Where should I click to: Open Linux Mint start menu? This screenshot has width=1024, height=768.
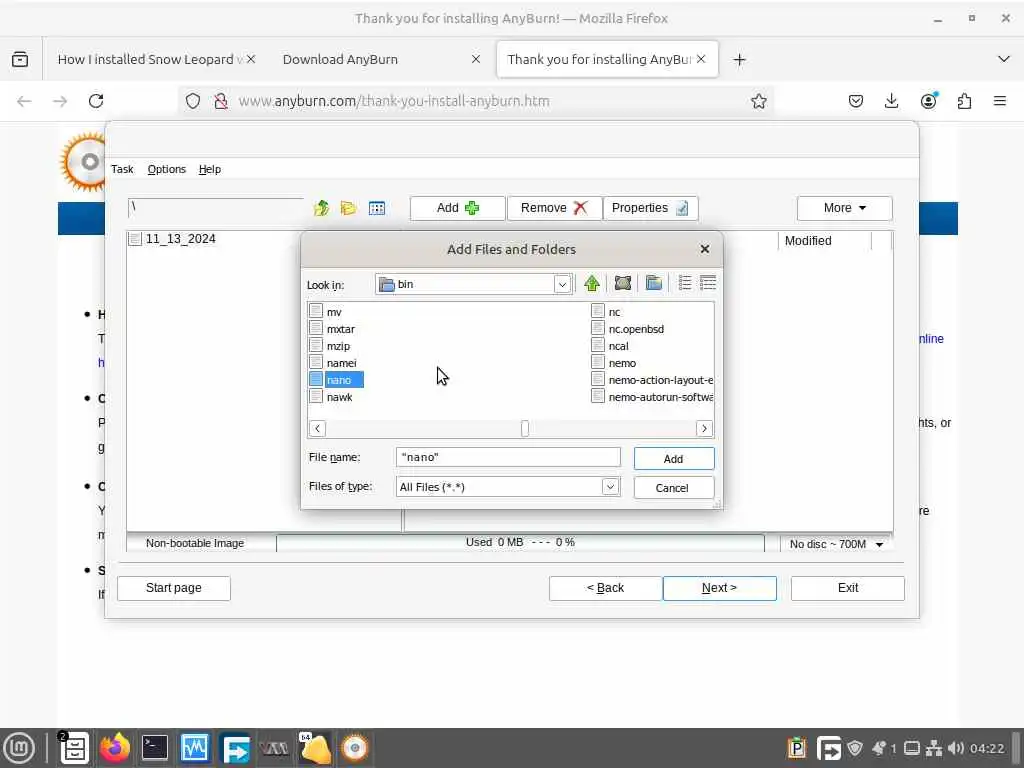[20, 748]
